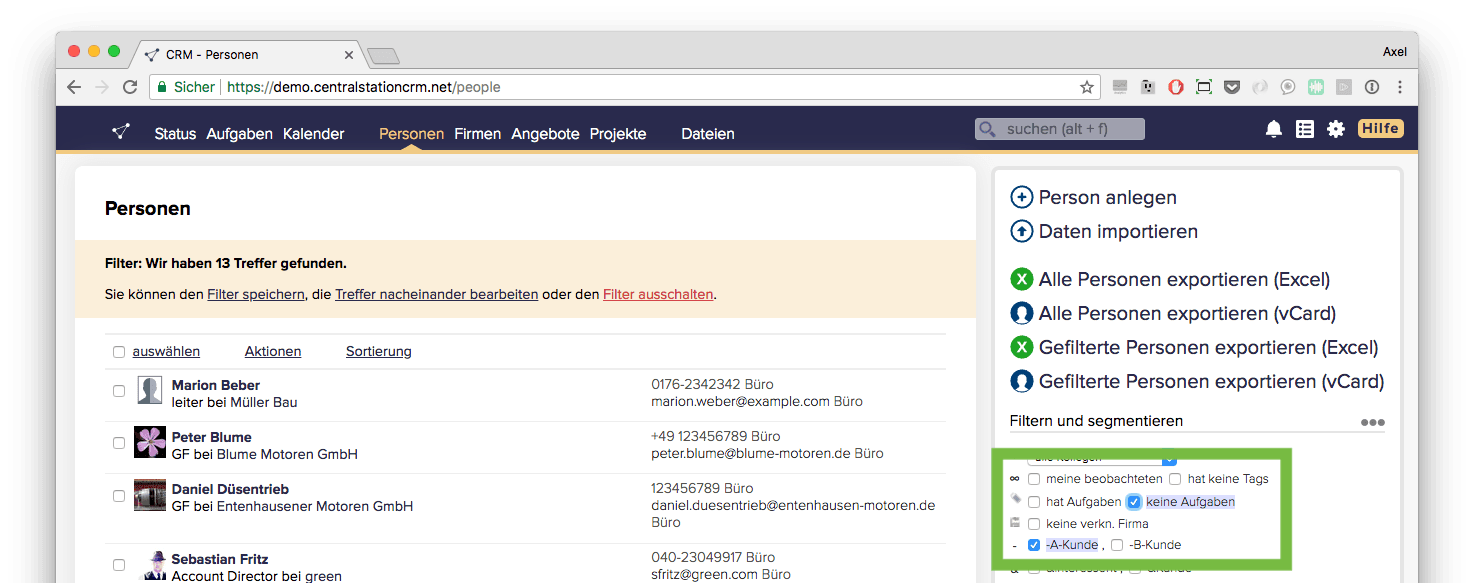The image size is (1474, 583).
Task: Tick the checkbox next to Peter Blume
Action: pyautogui.click(x=119, y=443)
